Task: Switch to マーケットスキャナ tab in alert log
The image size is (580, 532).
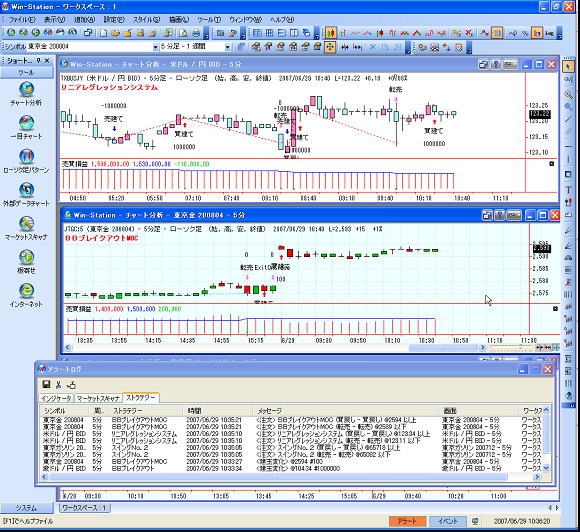Action: pos(98,398)
